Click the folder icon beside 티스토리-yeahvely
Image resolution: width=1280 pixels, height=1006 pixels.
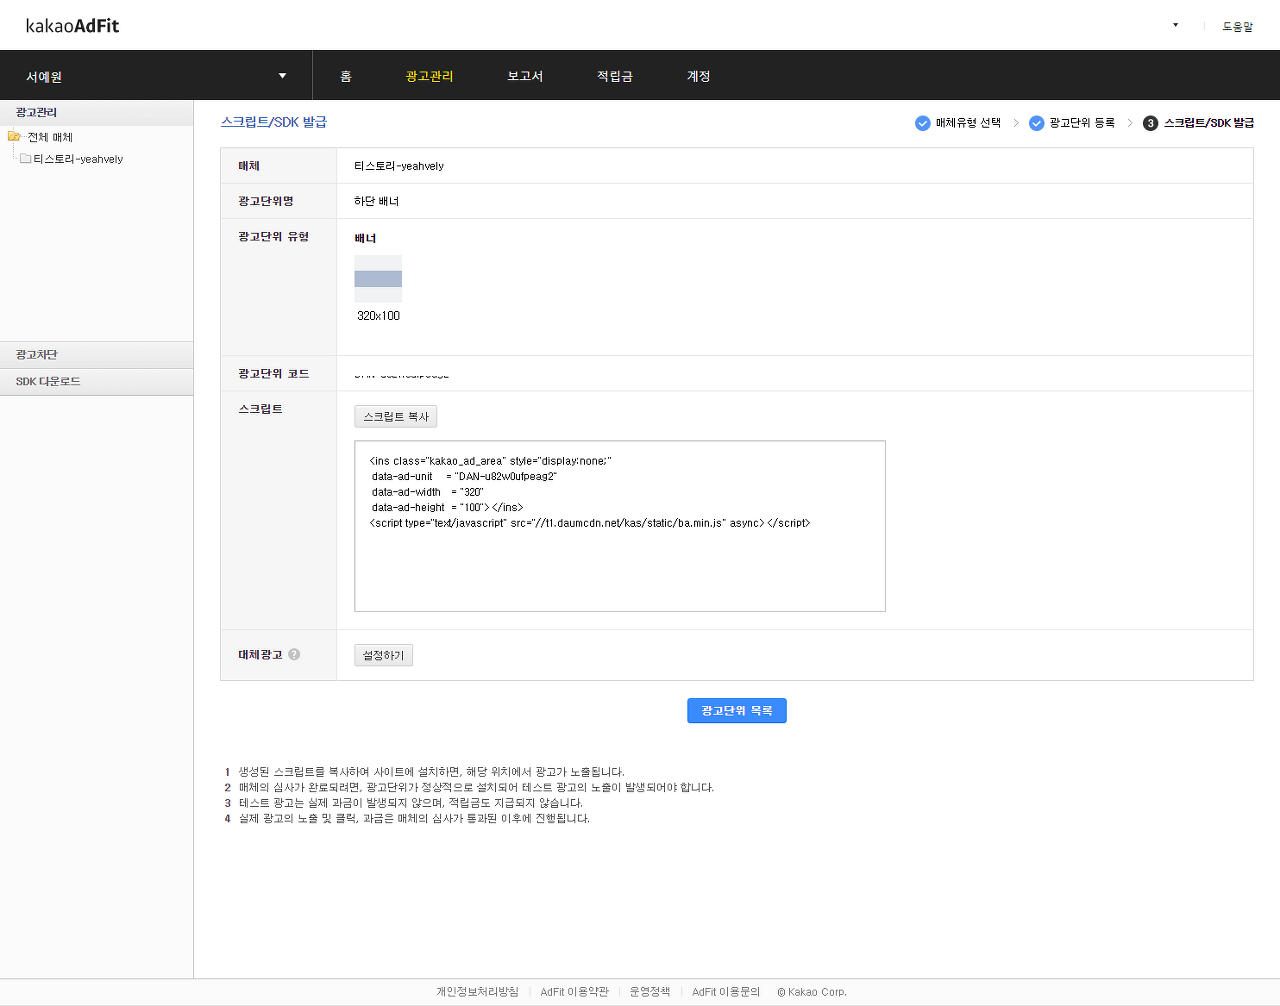pos(26,158)
